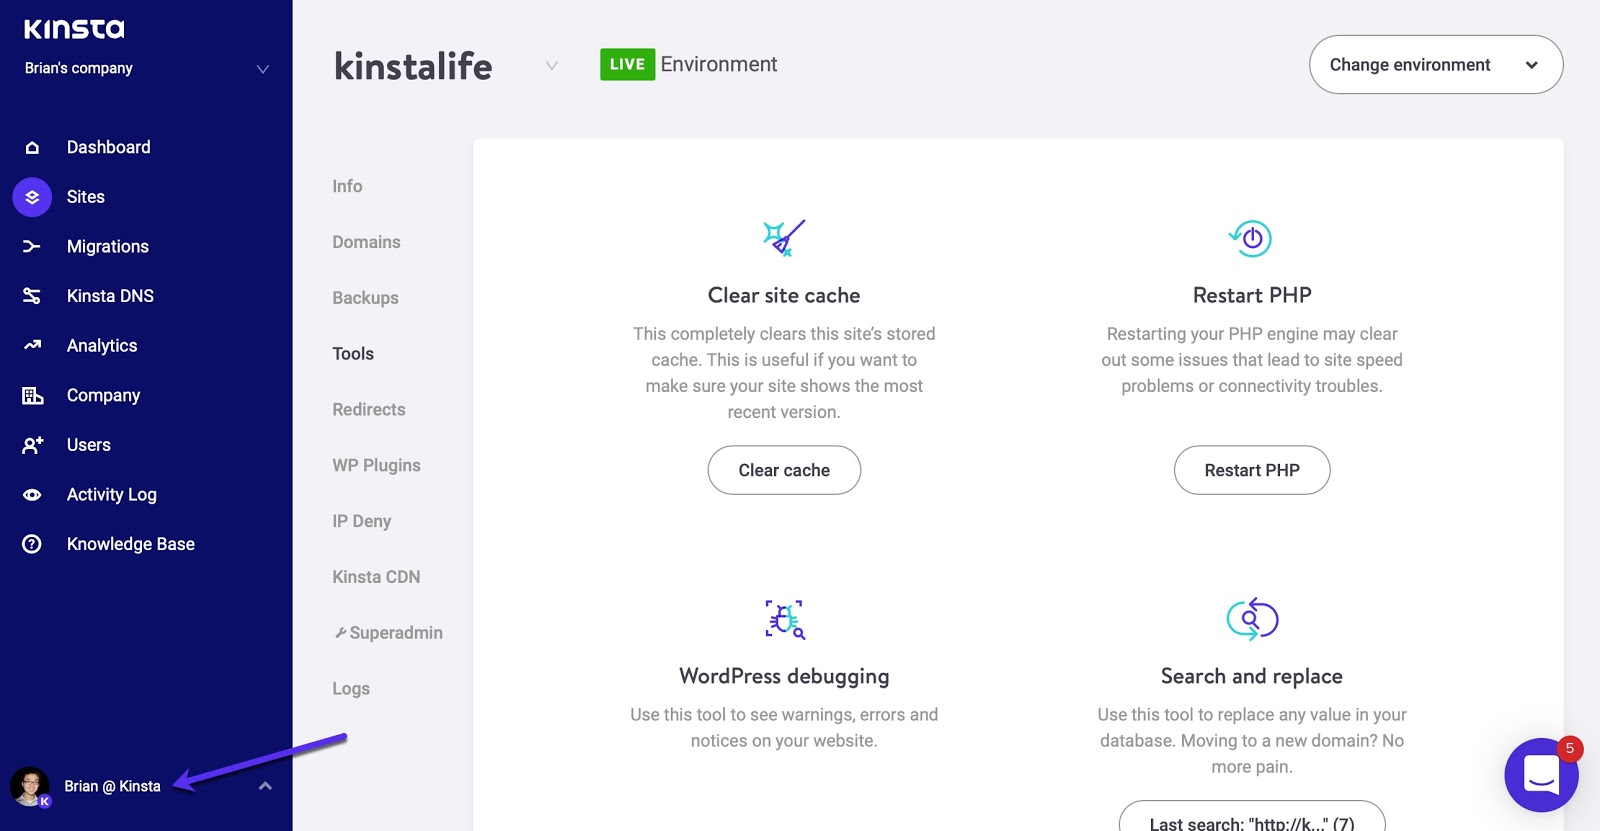Select the Sites icon in the sidebar
1600x831 pixels.
31,196
